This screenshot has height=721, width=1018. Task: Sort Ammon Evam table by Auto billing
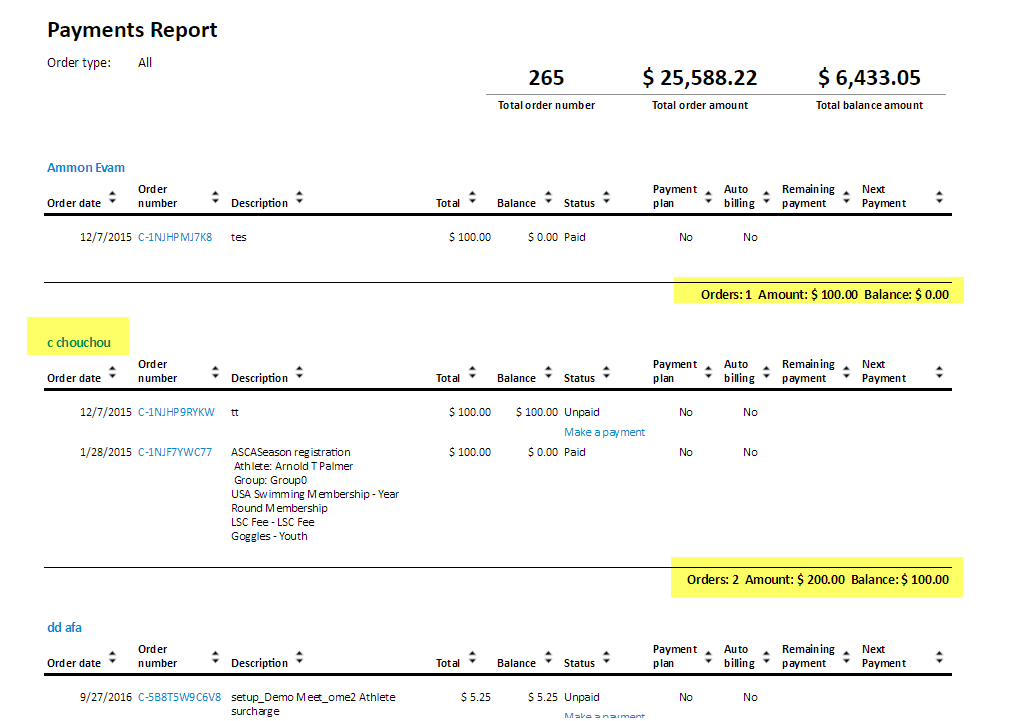[x=766, y=197]
